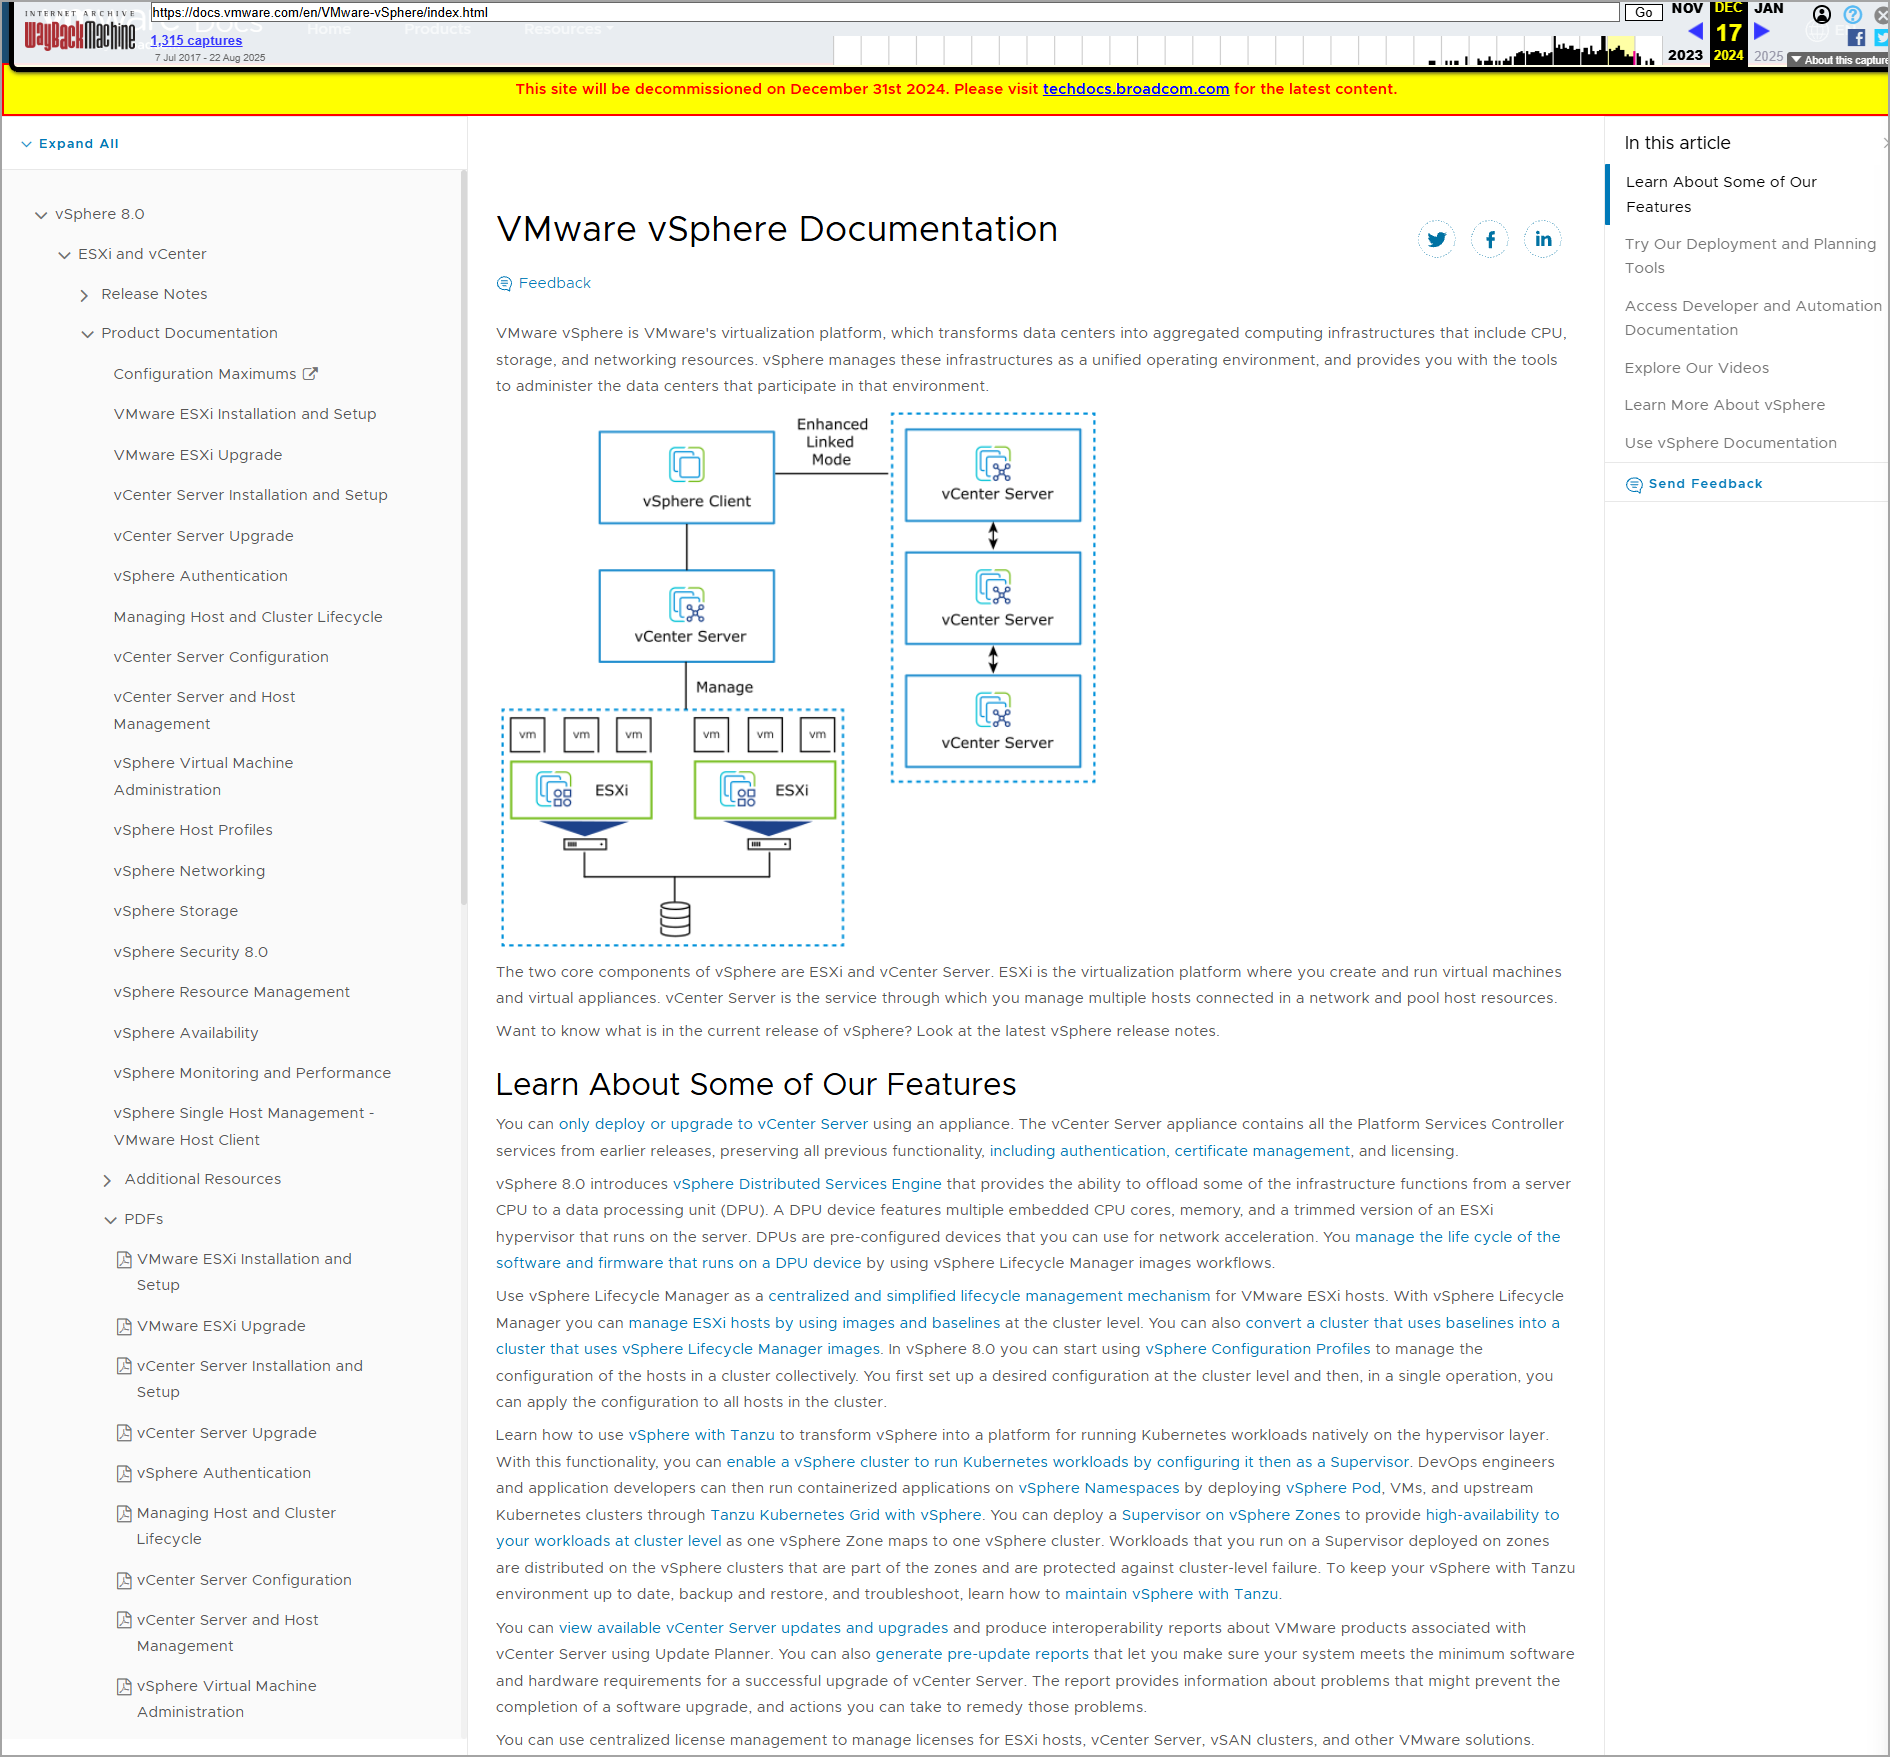Open the techdocs.broadcom.com link
The image size is (1890, 1757).
1135,89
